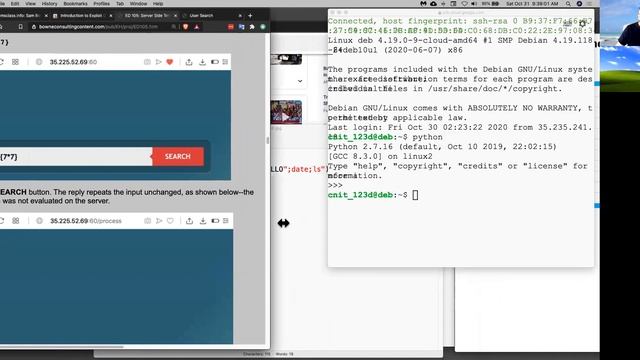Expand the chevron dropdown in the middle window
The height and width of the screenshot is (360, 640).
tap(300, 81)
